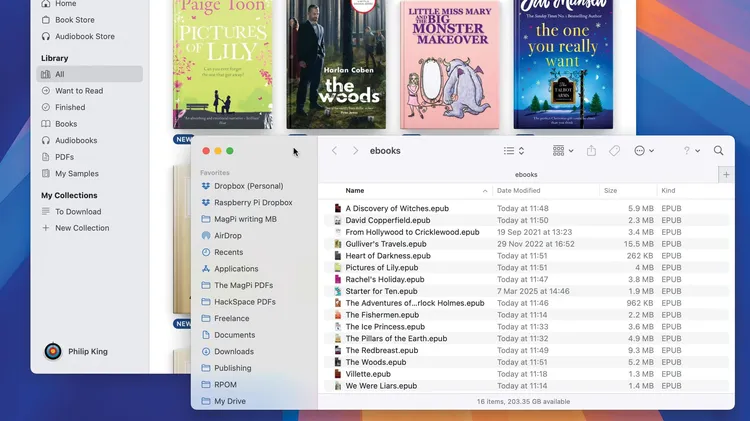The width and height of the screenshot is (750, 421).
Task: Select Pictures of Lily.epub file
Action: [x=526, y=267]
